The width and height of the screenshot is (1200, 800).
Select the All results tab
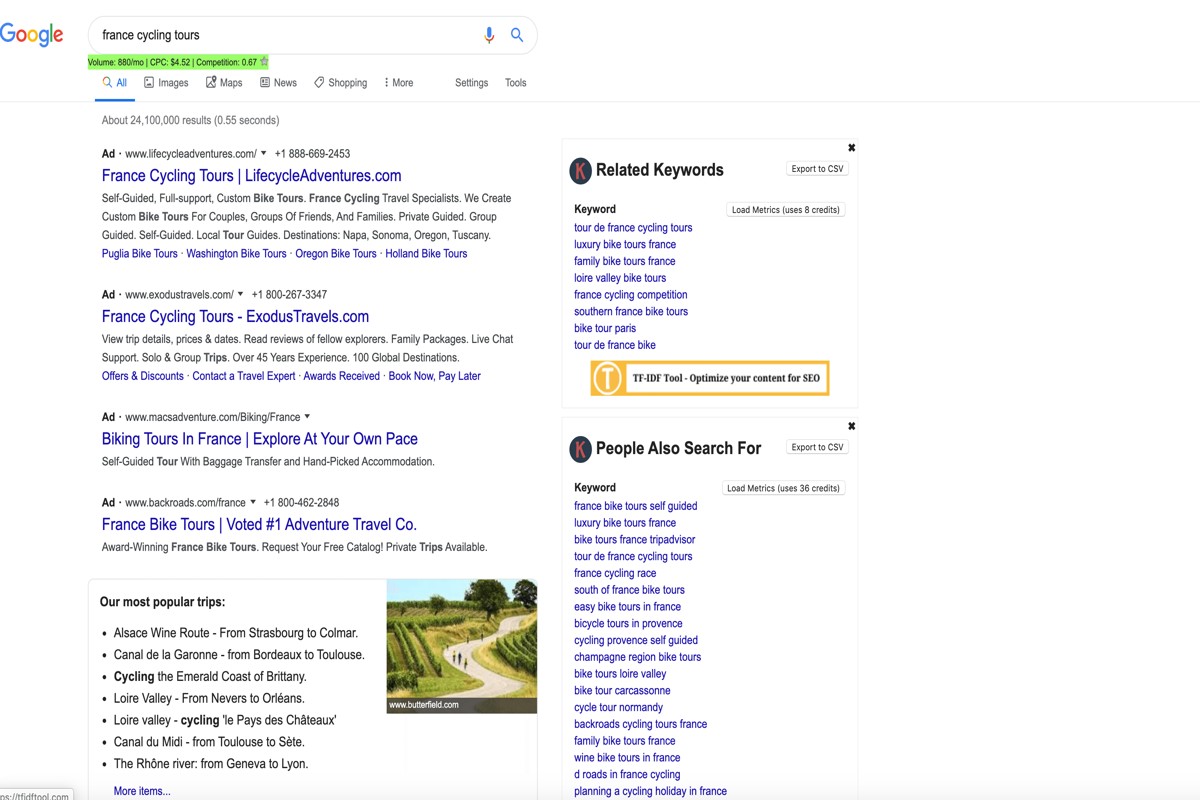click(x=115, y=83)
